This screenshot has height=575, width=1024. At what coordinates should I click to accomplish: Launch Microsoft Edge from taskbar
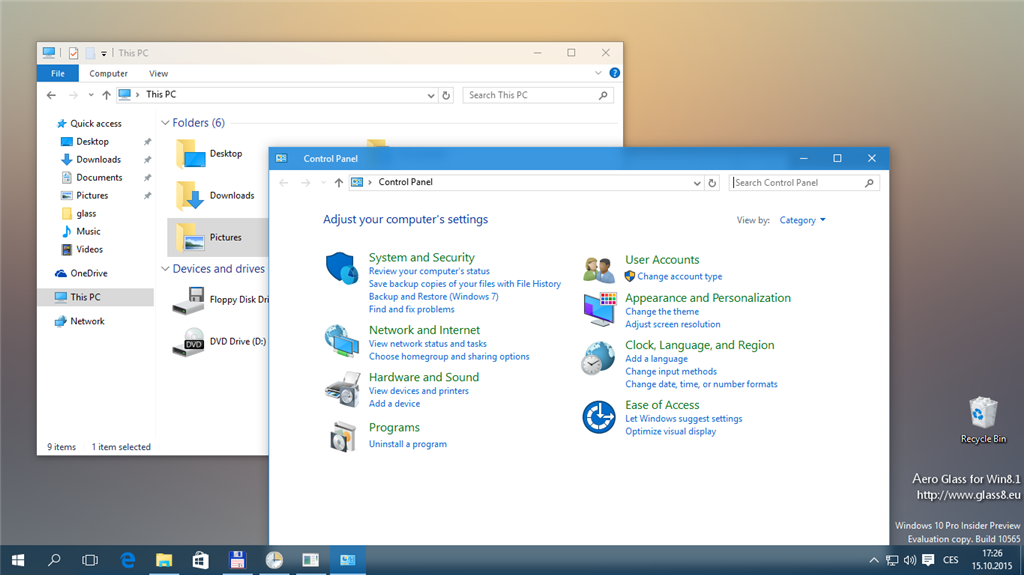tap(127, 560)
